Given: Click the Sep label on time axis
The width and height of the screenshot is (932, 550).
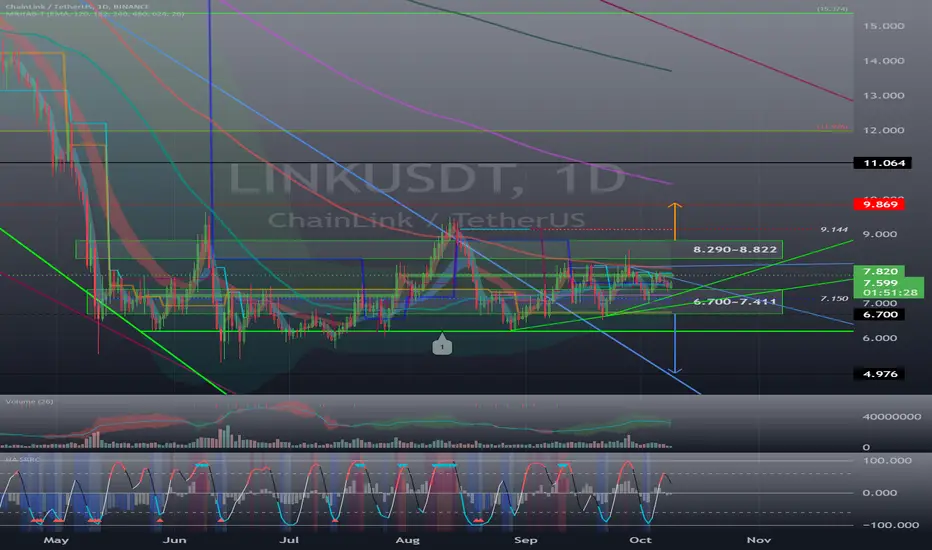Looking at the screenshot, I should coord(525,540).
